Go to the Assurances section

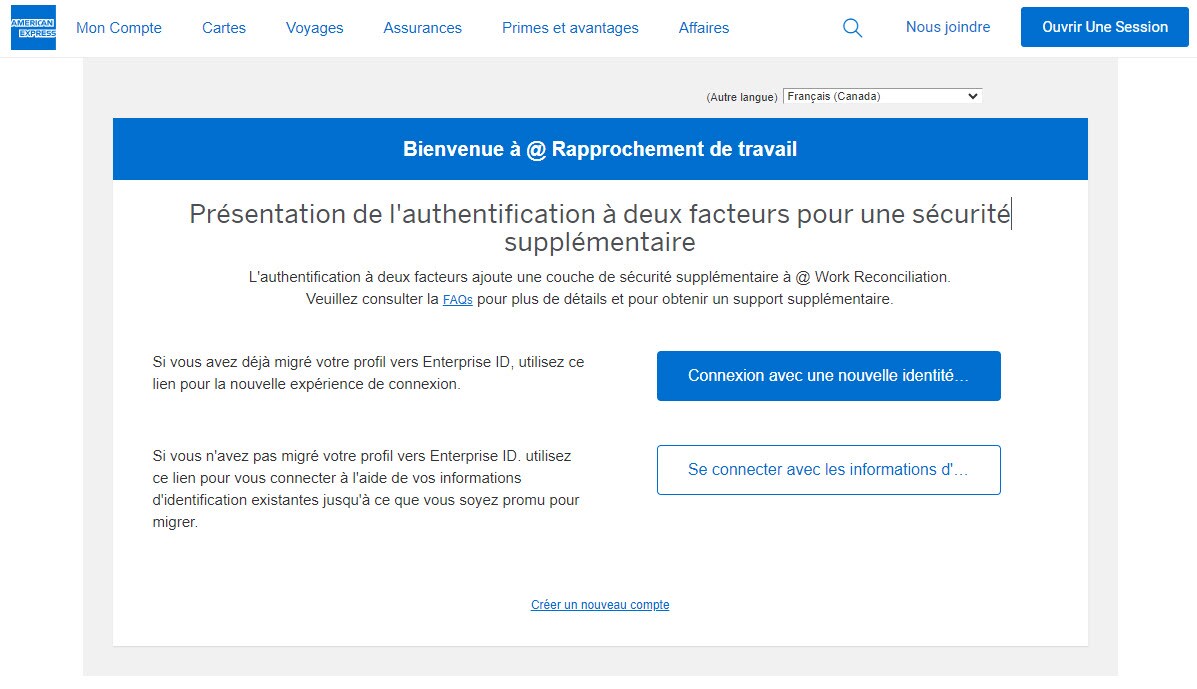pos(422,28)
